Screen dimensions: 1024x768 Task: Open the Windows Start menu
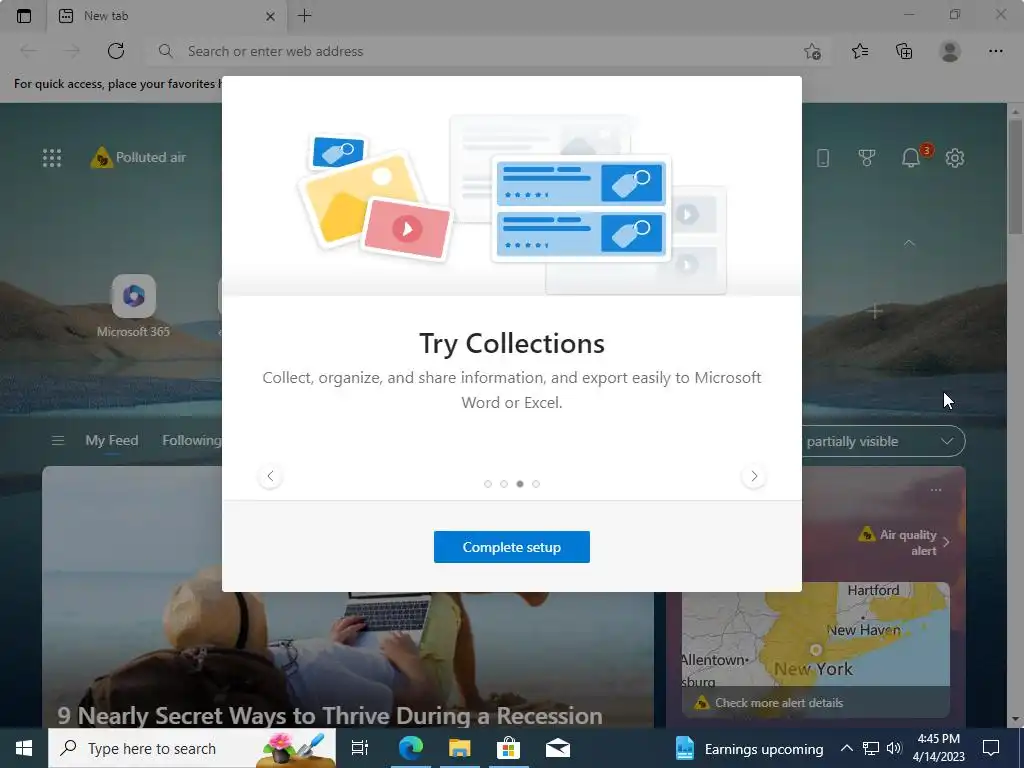[24, 748]
